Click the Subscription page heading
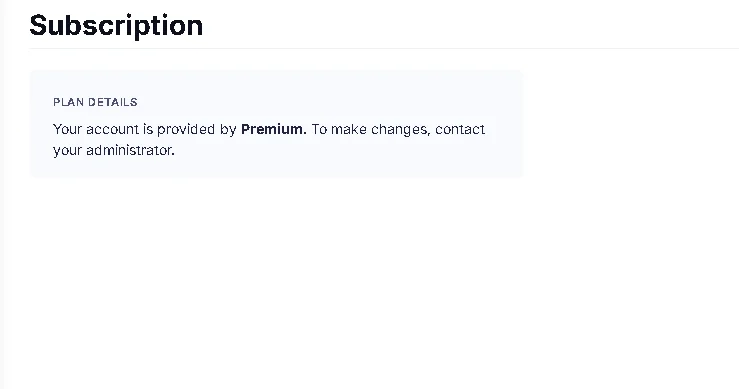The image size is (739, 389). click(116, 25)
